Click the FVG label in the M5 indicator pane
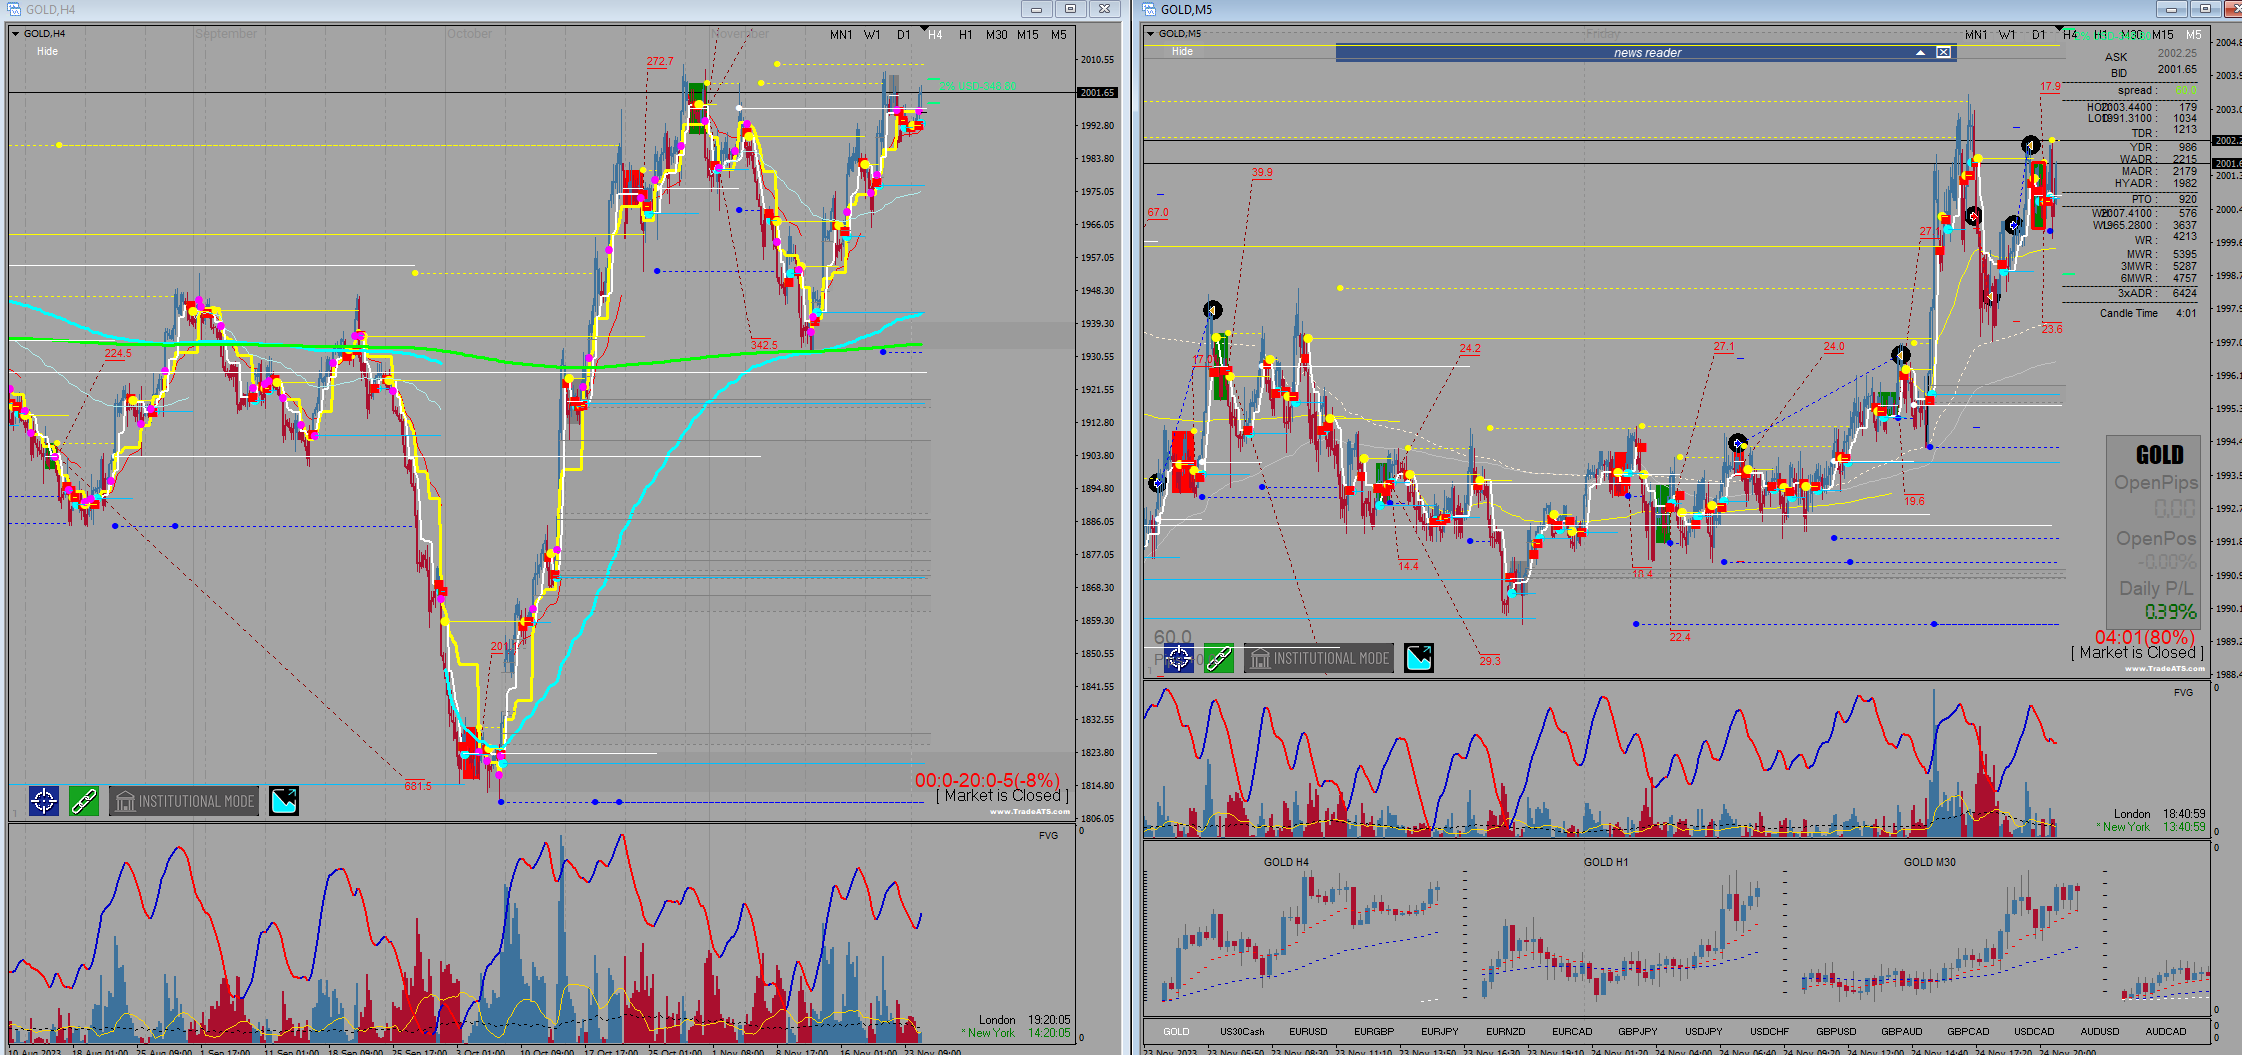Screen dimensions: 2242x1055 click(x=2183, y=693)
